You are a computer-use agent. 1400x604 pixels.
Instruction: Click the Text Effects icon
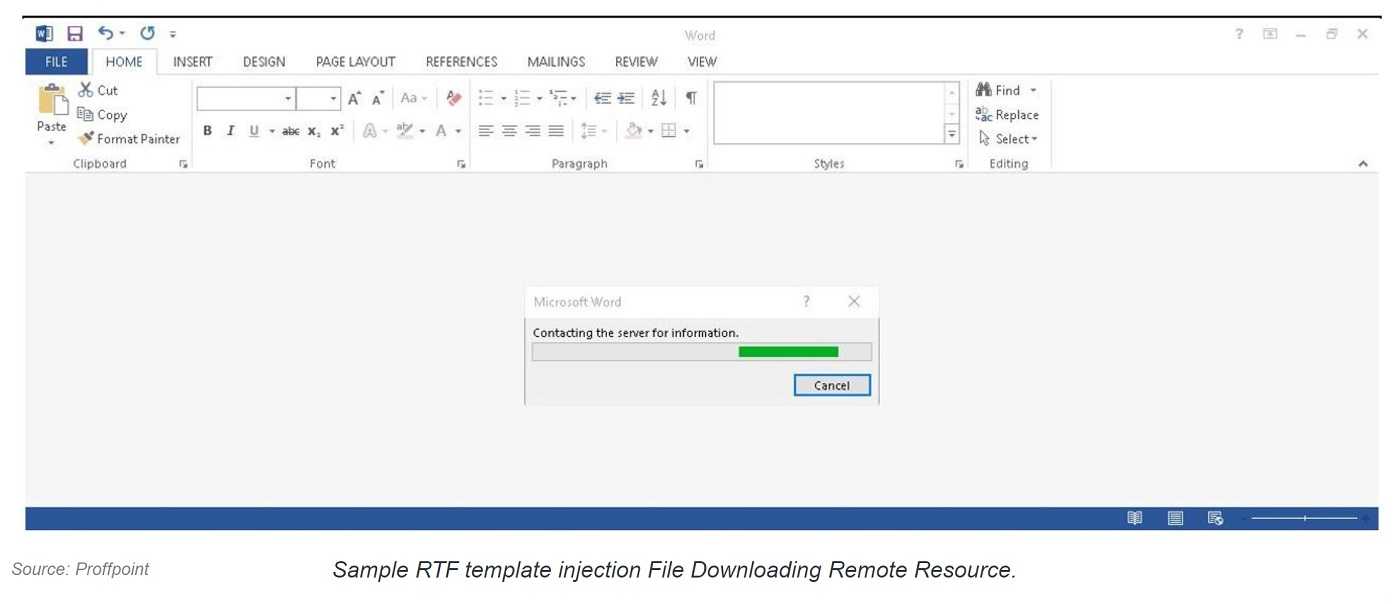[x=369, y=131]
